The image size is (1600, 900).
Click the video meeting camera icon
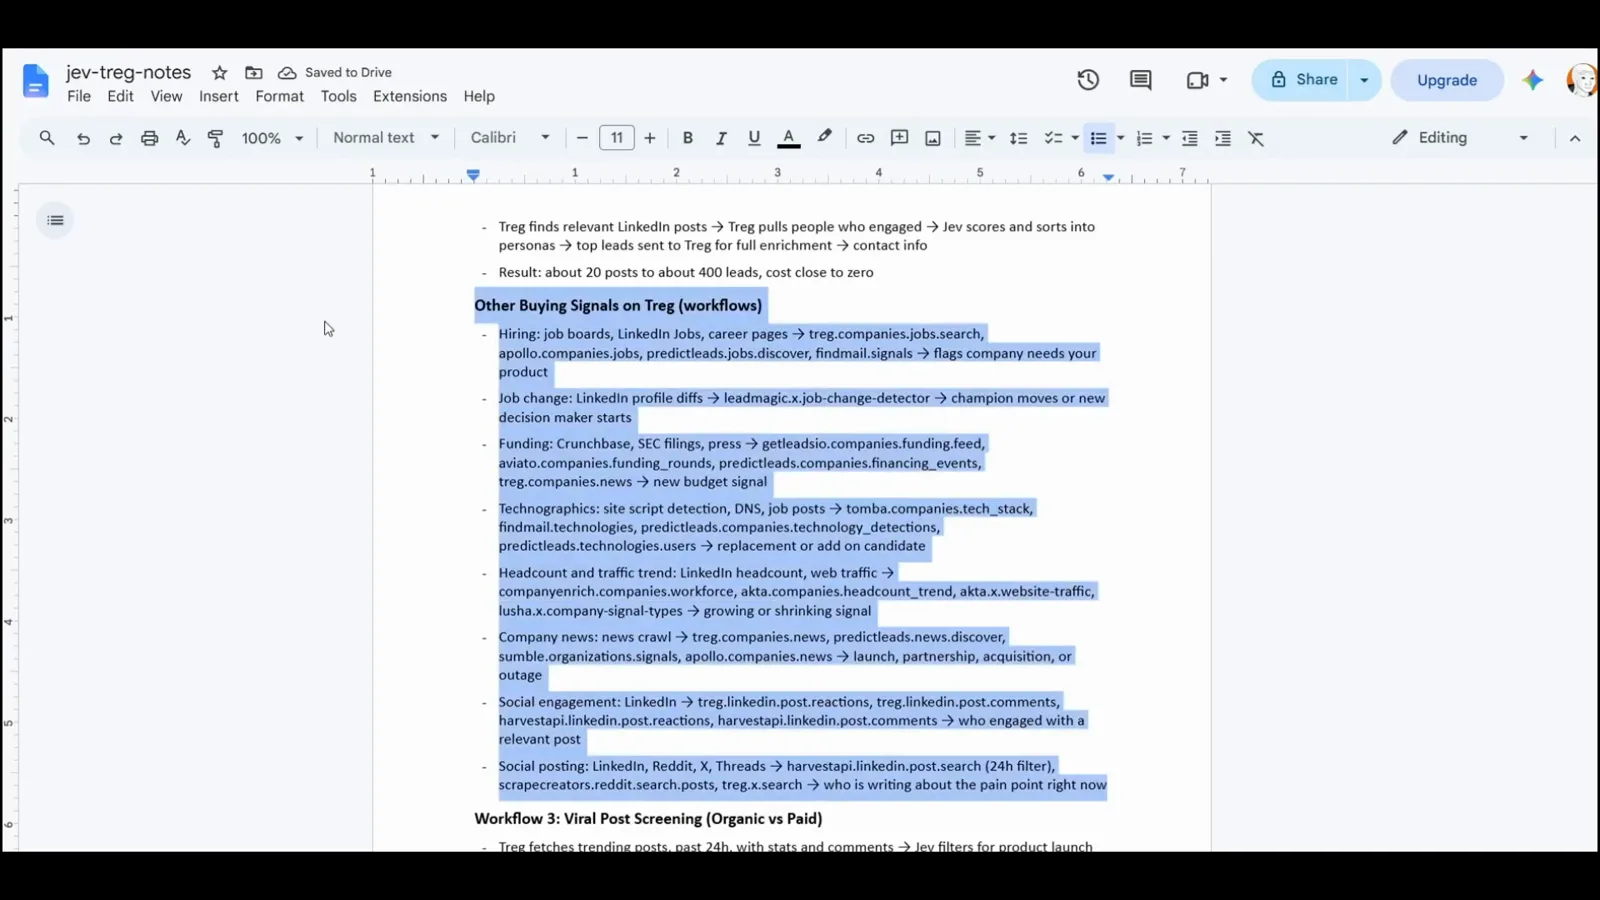click(x=1197, y=80)
